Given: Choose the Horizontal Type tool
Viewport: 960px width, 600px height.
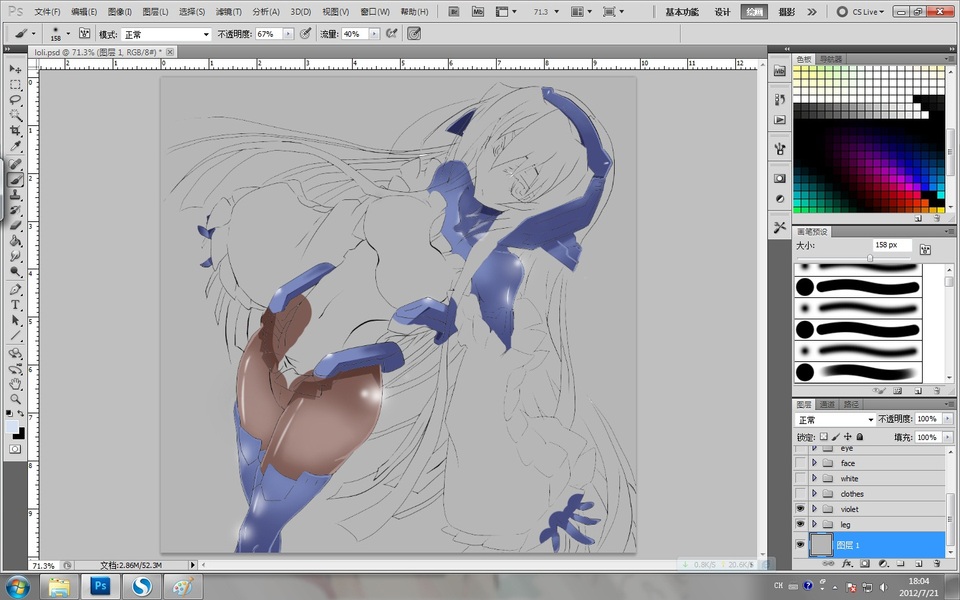Looking at the screenshot, I should click(16, 304).
